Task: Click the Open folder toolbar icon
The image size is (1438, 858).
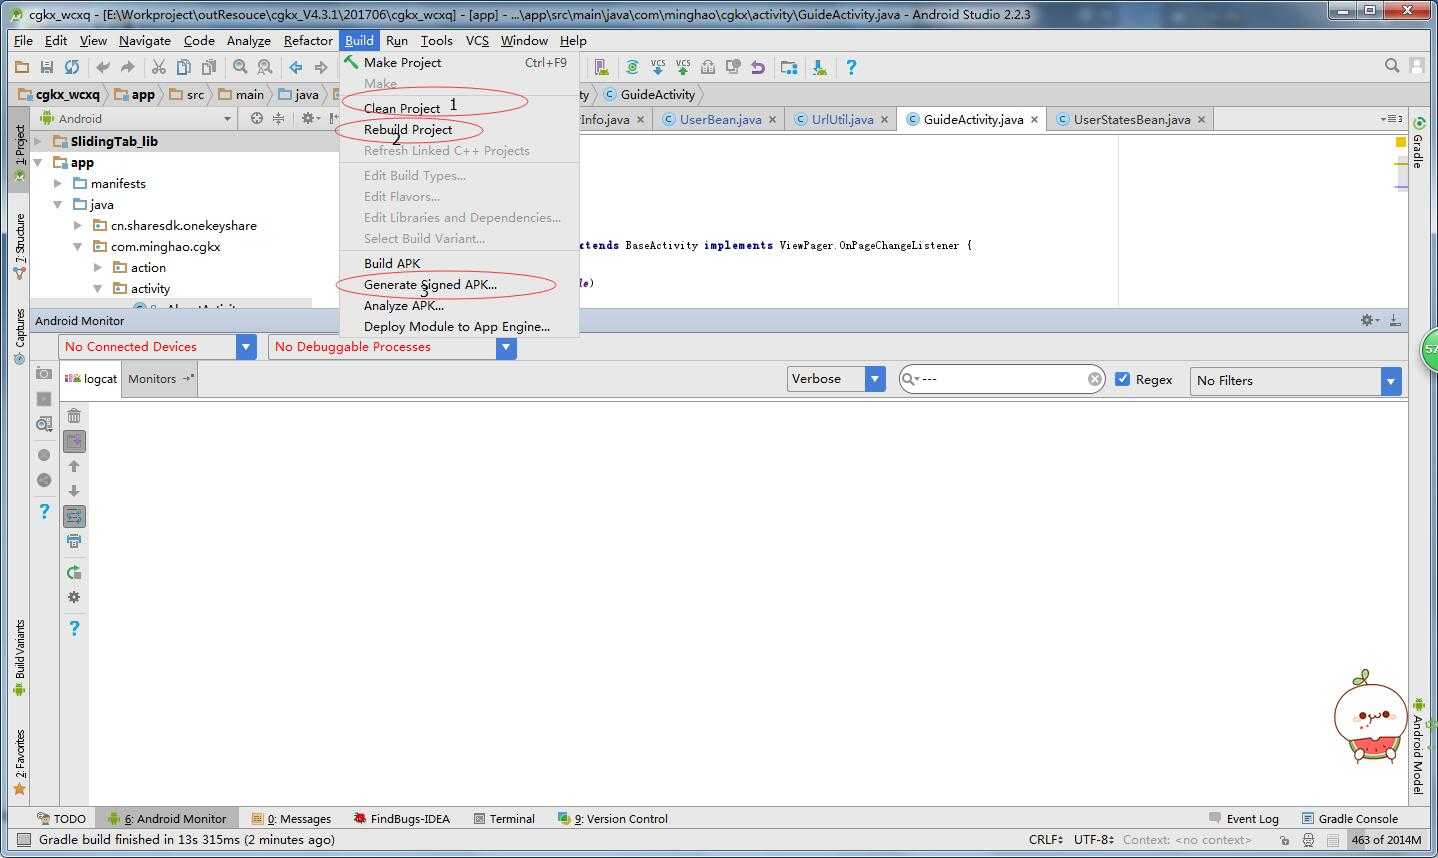Action: pos(22,67)
